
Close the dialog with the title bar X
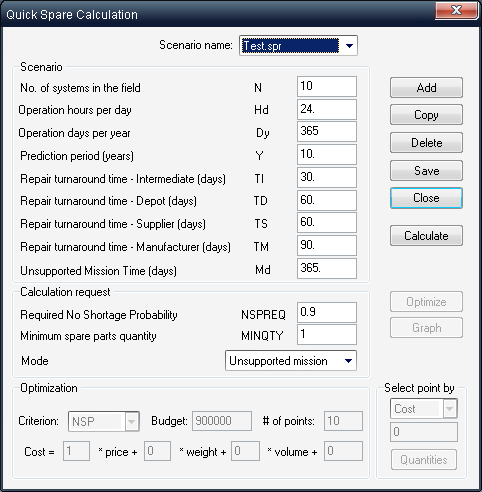point(456,10)
